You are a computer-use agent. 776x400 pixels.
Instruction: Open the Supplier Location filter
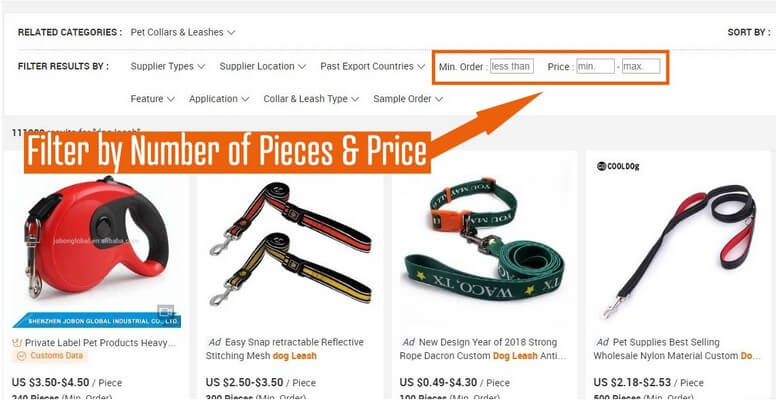[x=263, y=66]
